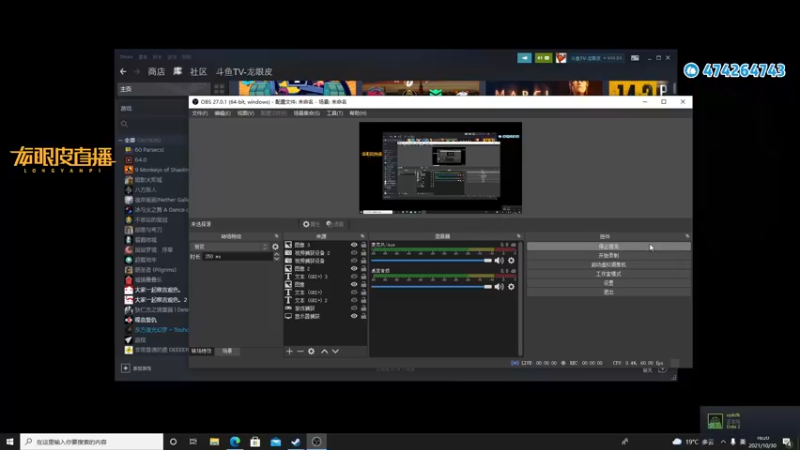Click the Windows taskbar search box
The height and width of the screenshot is (450, 800).
(x=92, y=441)
